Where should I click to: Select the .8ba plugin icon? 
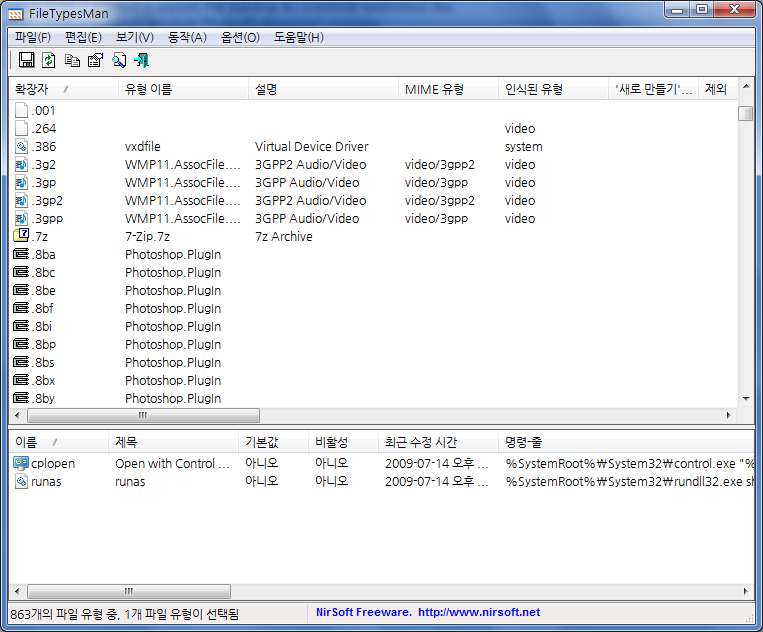tap(21, 254)
